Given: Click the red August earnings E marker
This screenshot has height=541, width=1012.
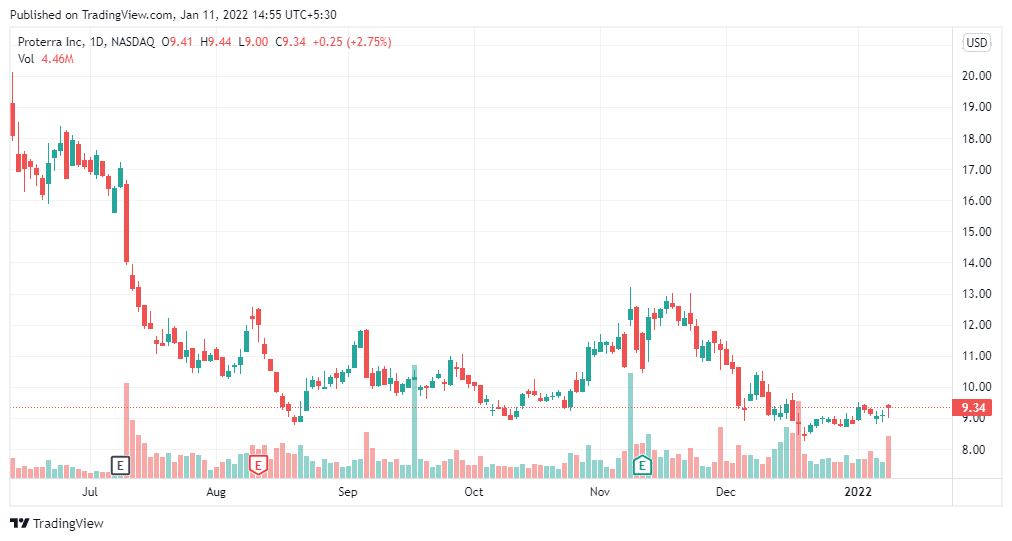Looking at the screenshot, I should coord(258,465).
